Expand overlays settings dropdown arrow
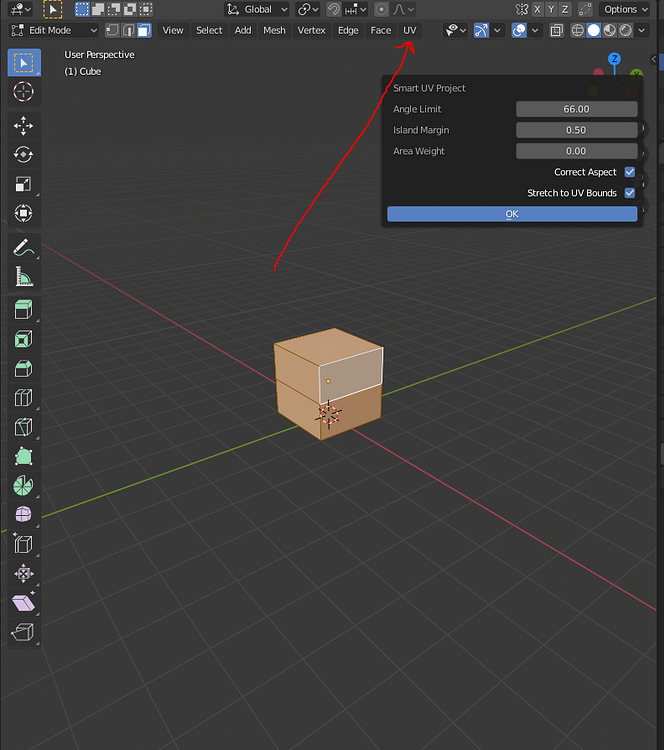Viewport: 664px width, 750px height. coord(535,31)
